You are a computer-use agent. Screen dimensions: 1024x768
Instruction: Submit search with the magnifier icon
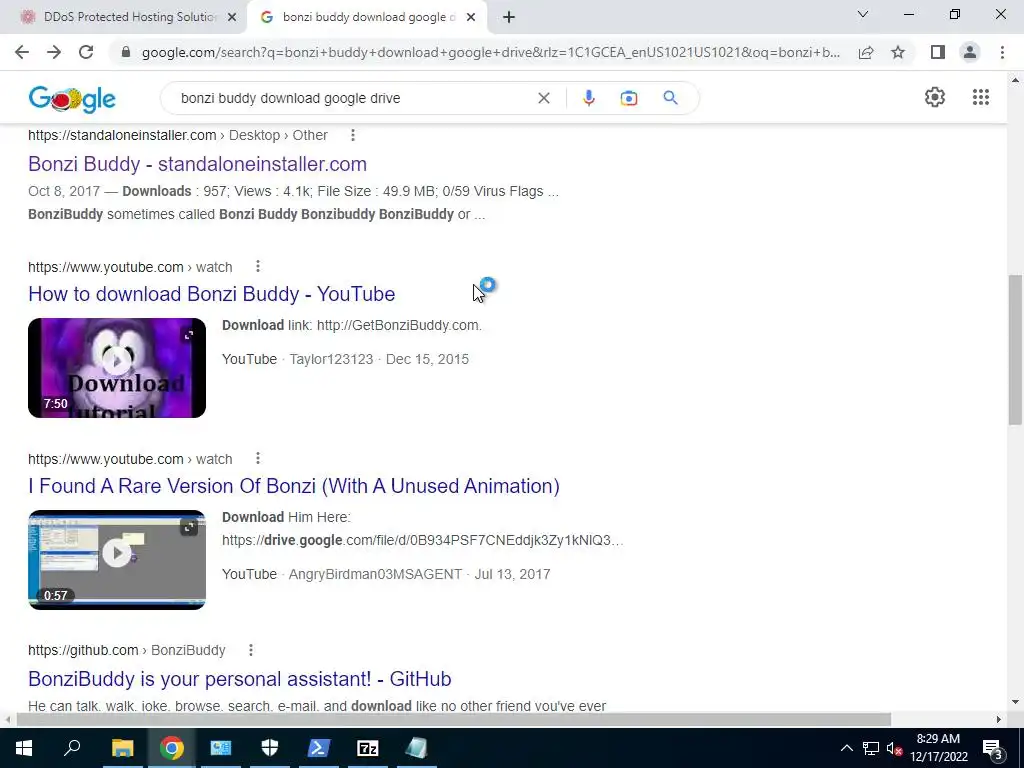(670, 98)
